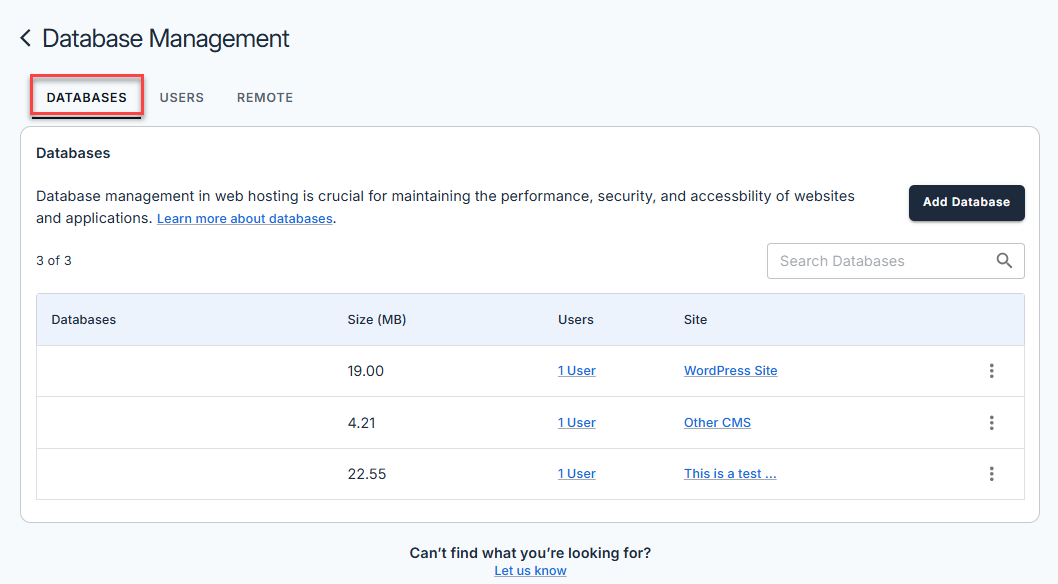The width and height of the screenshot is (1058, 584).
Task: View users for the 19.00 MB database
Action: (x=576, y=370)
